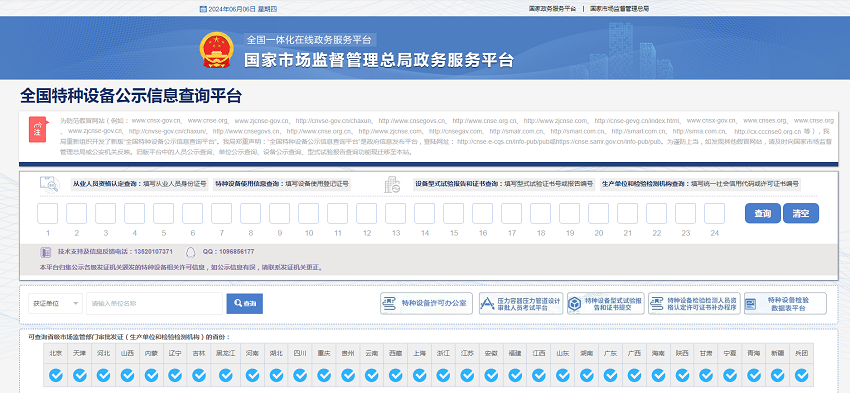Screen dimensions: 850x393
Task: Toggle the checkmark under 海南
Action: (658, 375)
